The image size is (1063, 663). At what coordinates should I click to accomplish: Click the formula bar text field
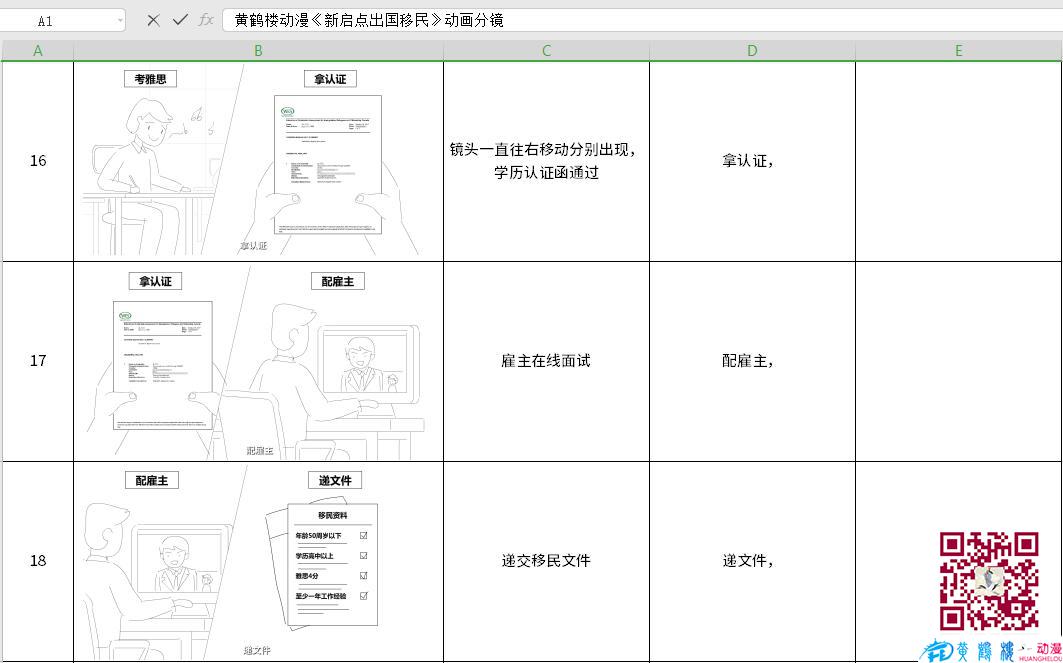pyautogui.click(x=642, y=20)
